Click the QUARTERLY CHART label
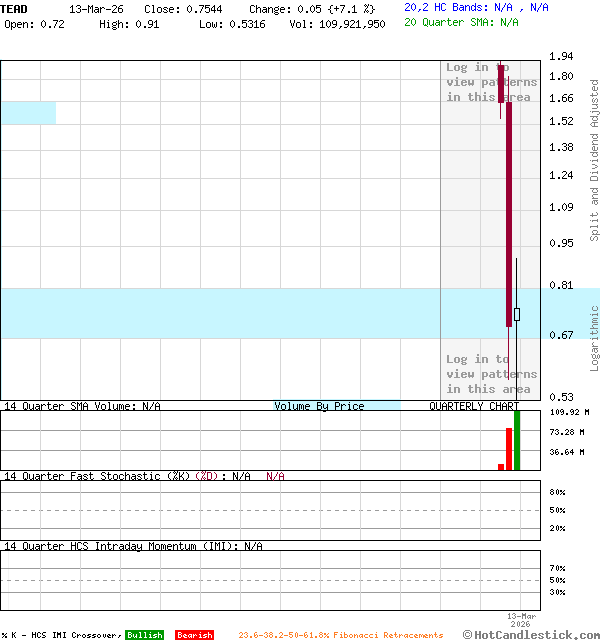 pyautogui.click(x=474, y=406)
